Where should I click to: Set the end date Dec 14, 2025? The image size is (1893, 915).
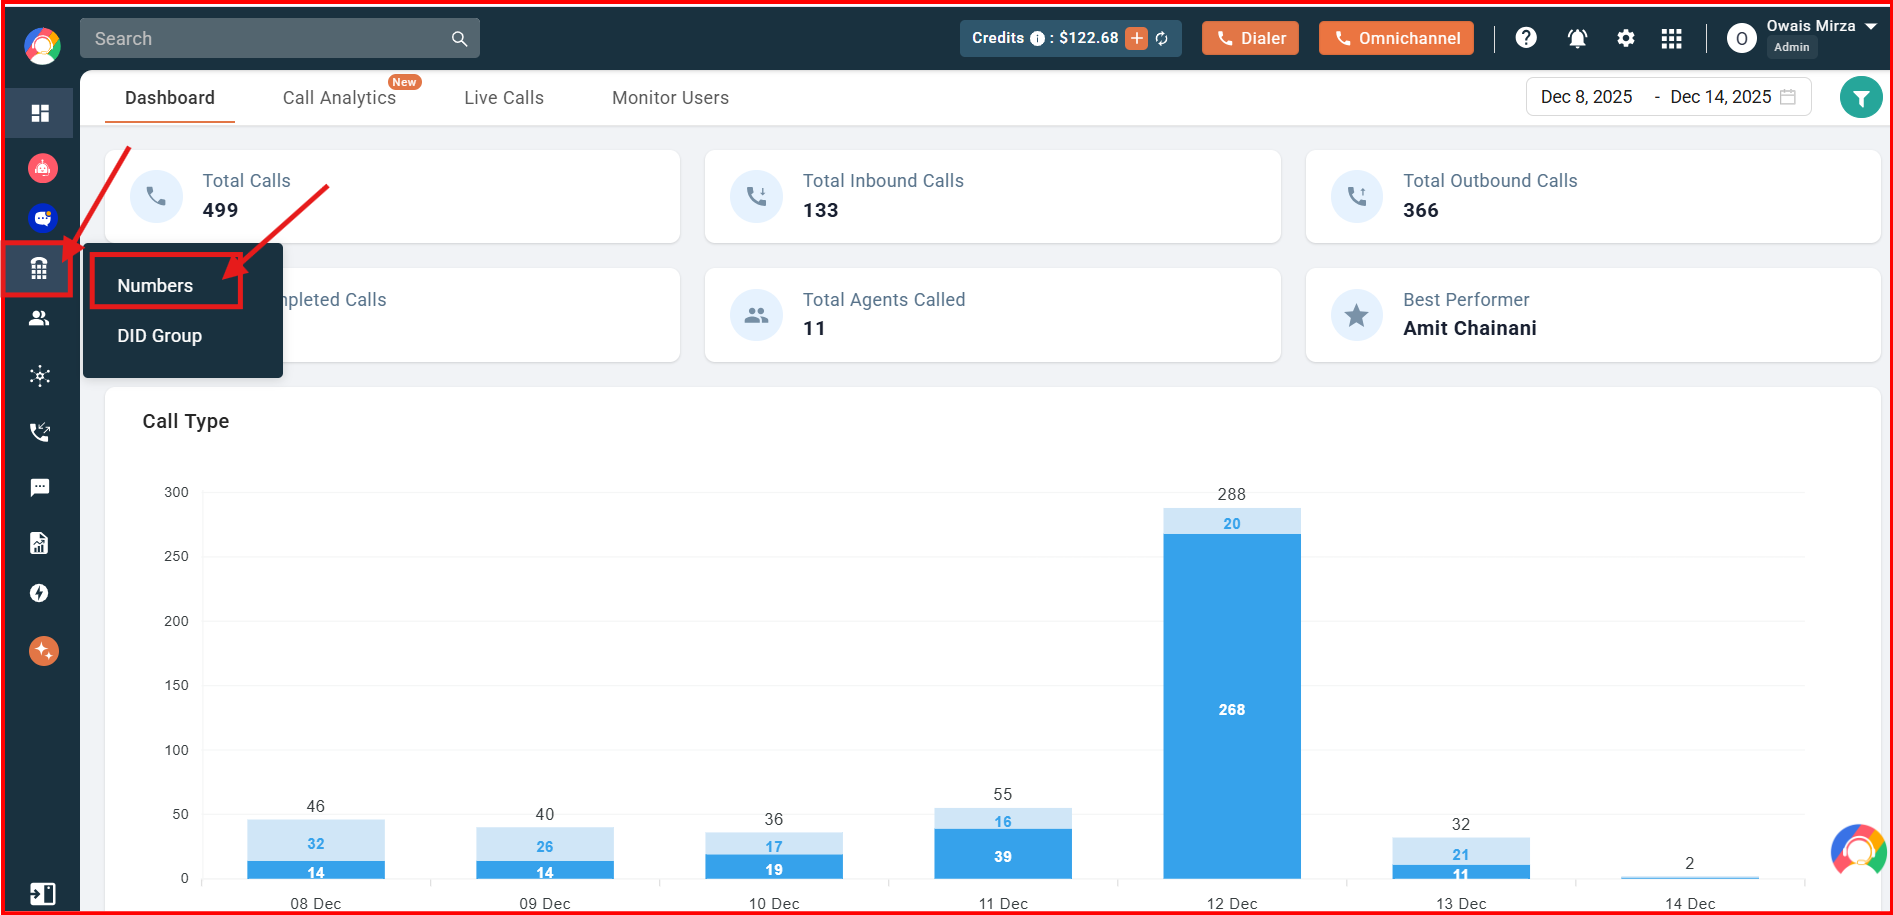[1720, 97]
